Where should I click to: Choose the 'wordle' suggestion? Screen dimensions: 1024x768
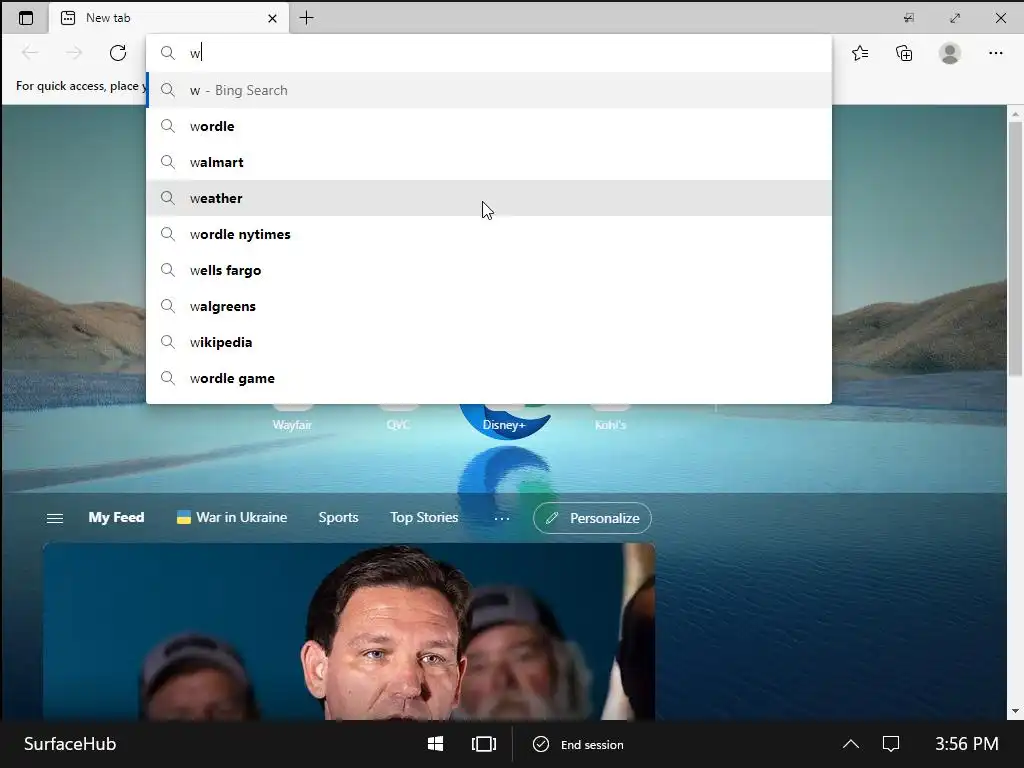point(488,126)
